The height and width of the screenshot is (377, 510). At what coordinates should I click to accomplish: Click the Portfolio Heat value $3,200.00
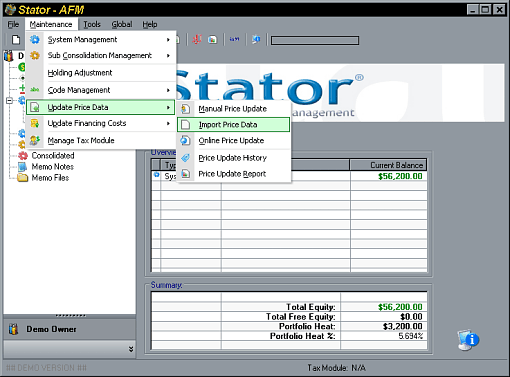click(402, 326)
